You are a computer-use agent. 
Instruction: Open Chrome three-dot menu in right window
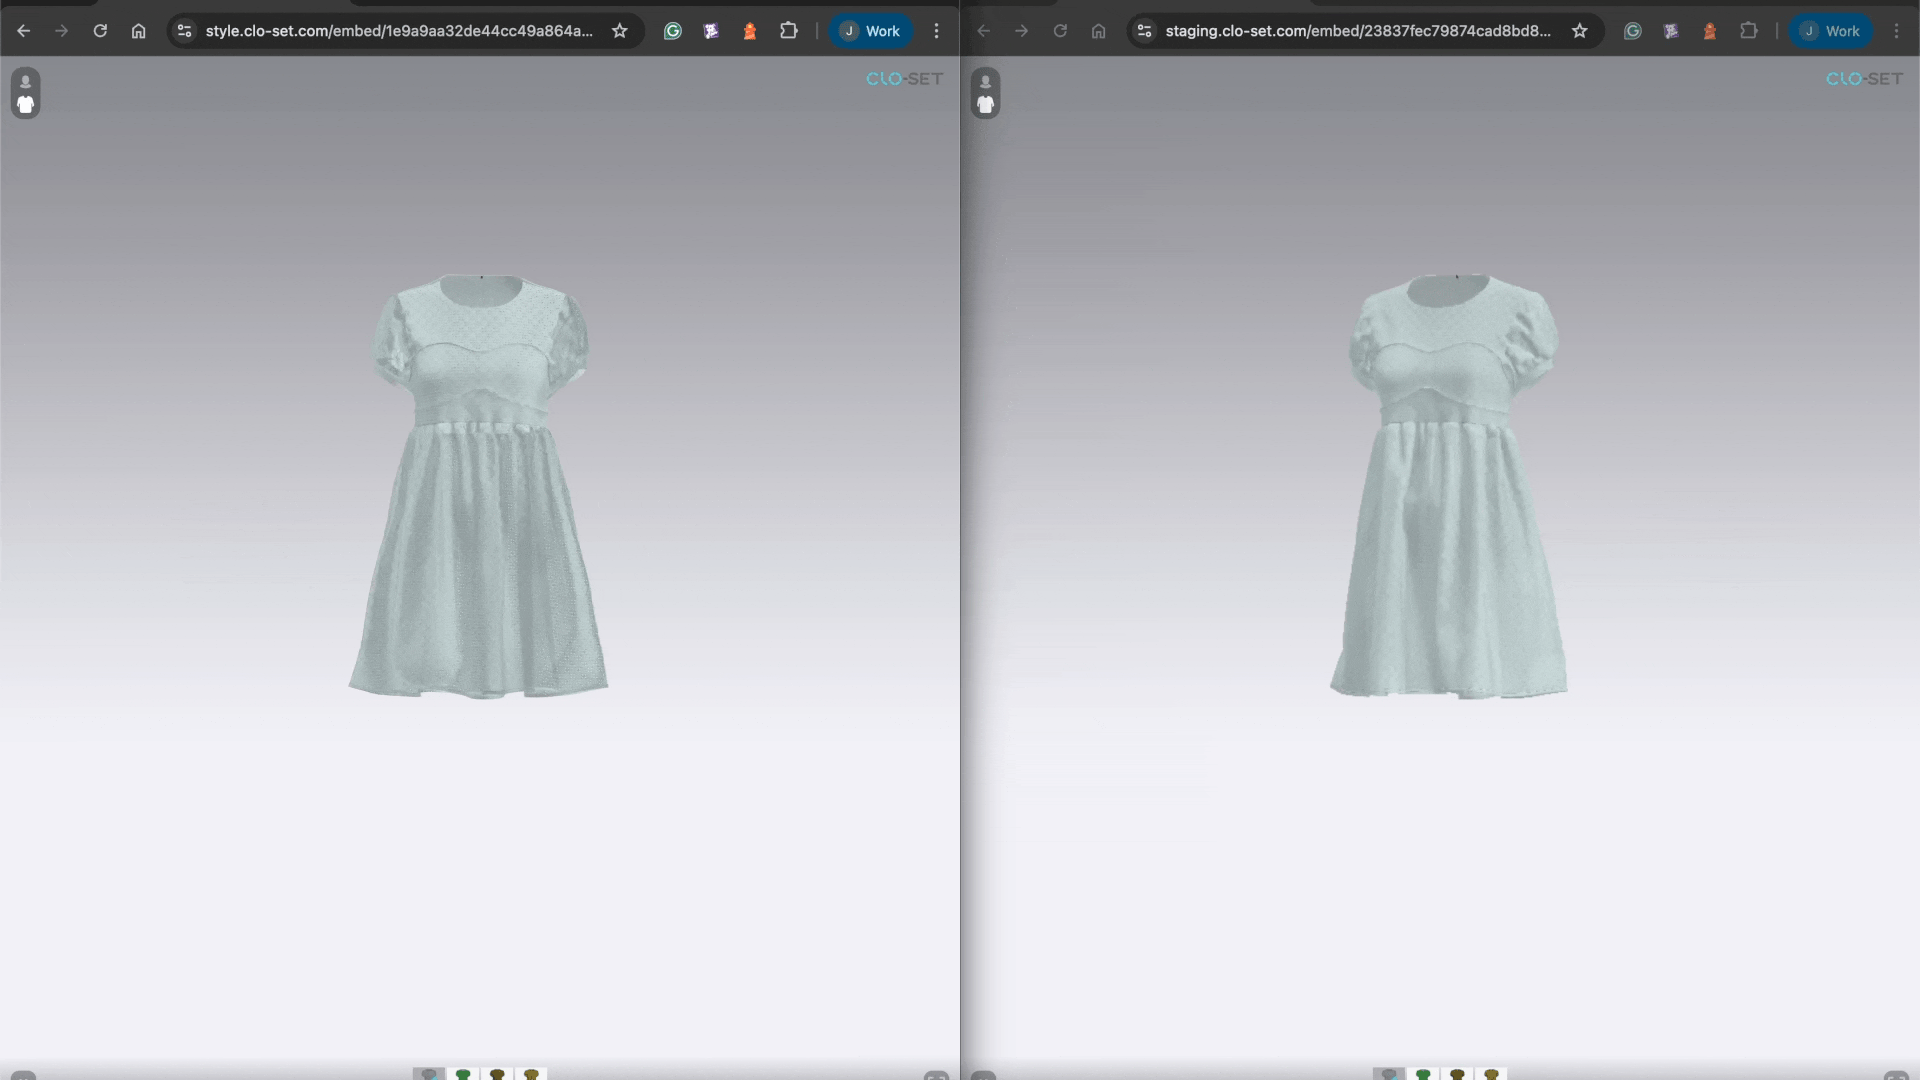(x=1897, y=31)
